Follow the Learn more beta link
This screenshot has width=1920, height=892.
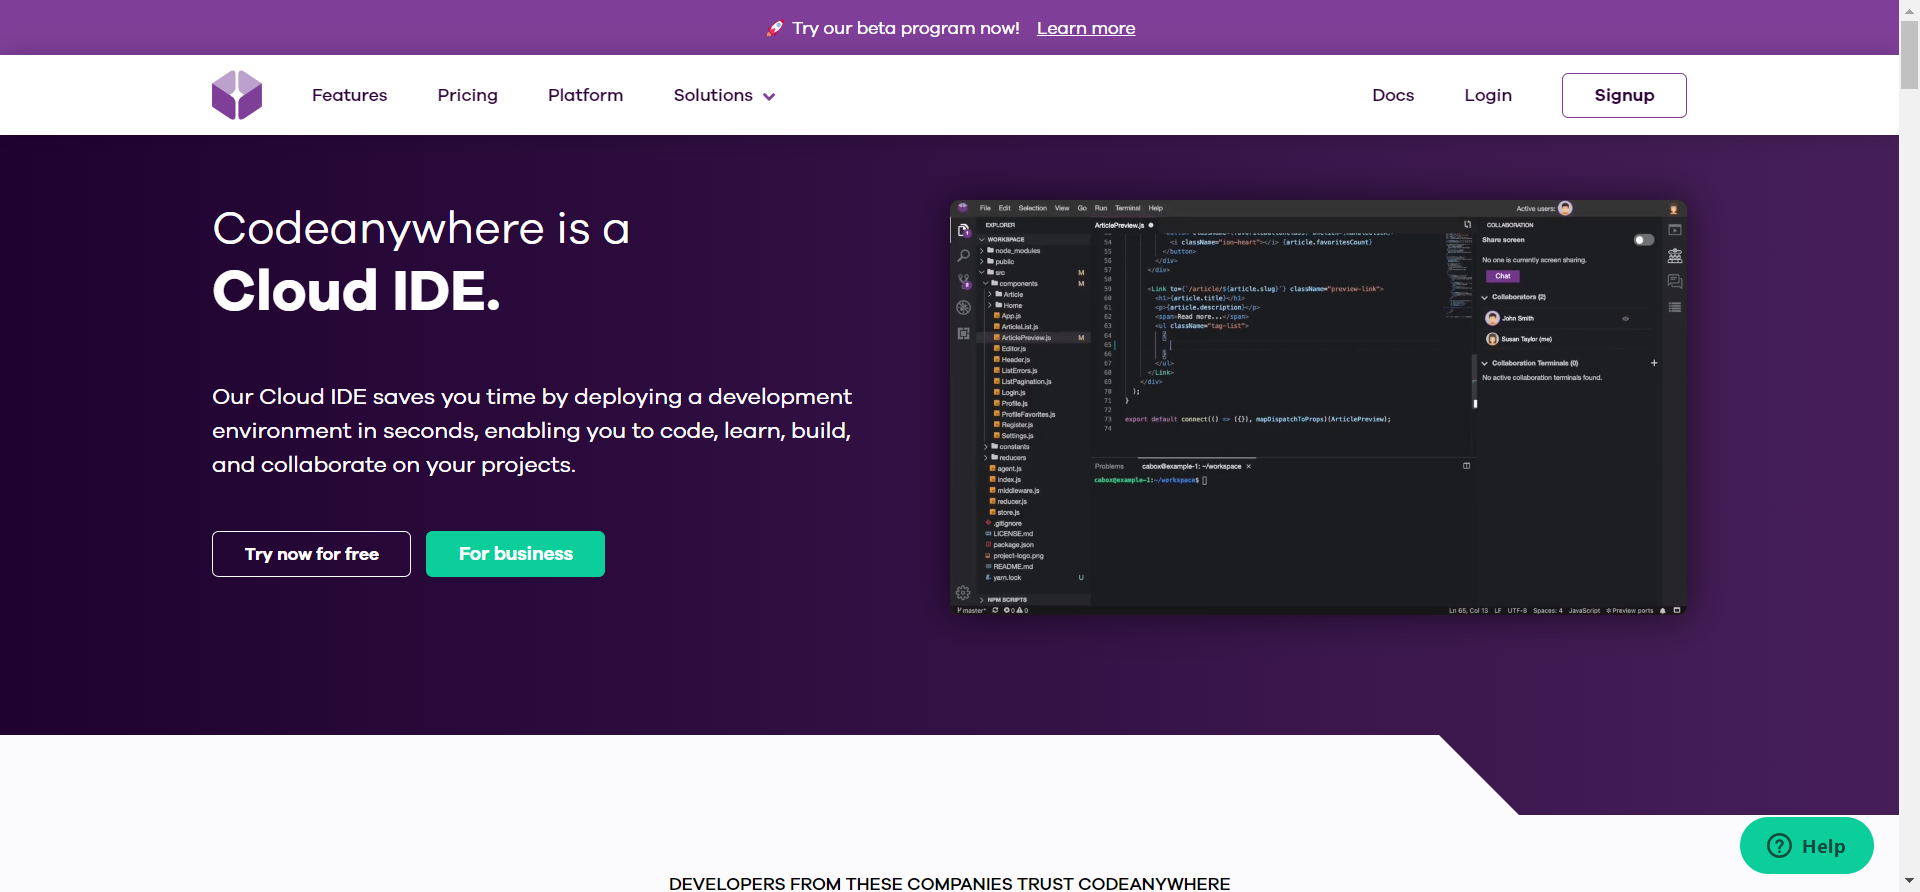tap(1086, 28)
